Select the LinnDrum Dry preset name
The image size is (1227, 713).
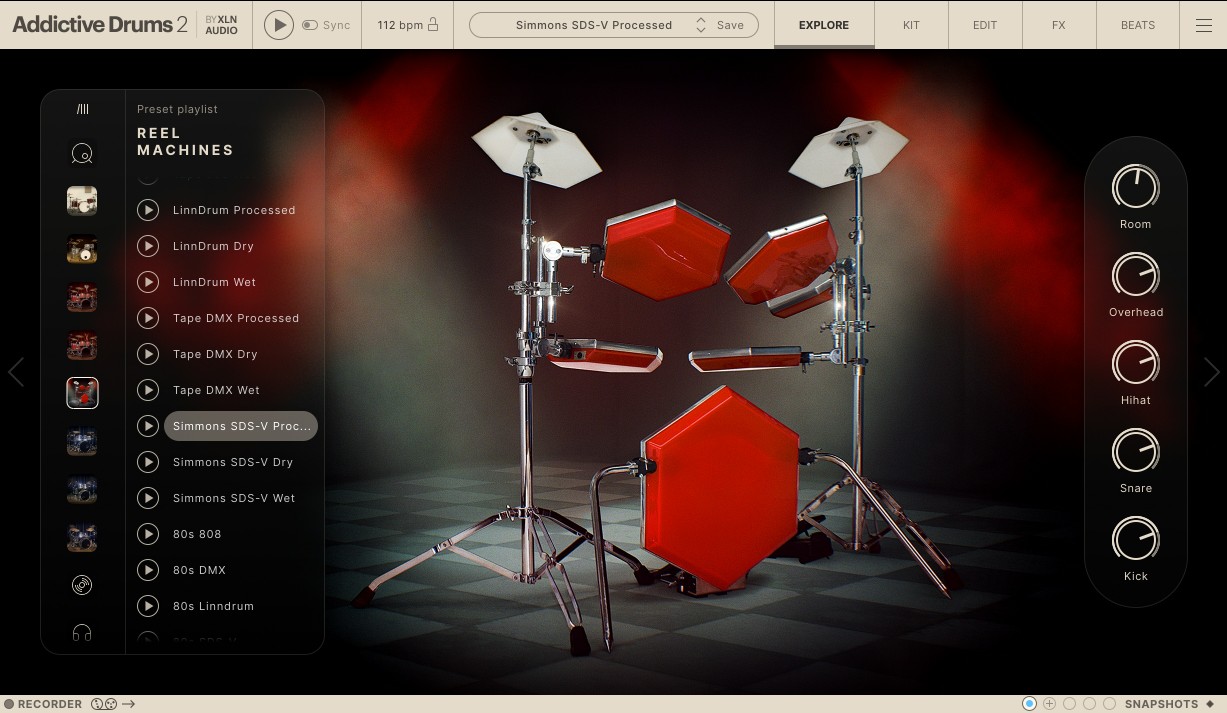click(x=213, y=246)
